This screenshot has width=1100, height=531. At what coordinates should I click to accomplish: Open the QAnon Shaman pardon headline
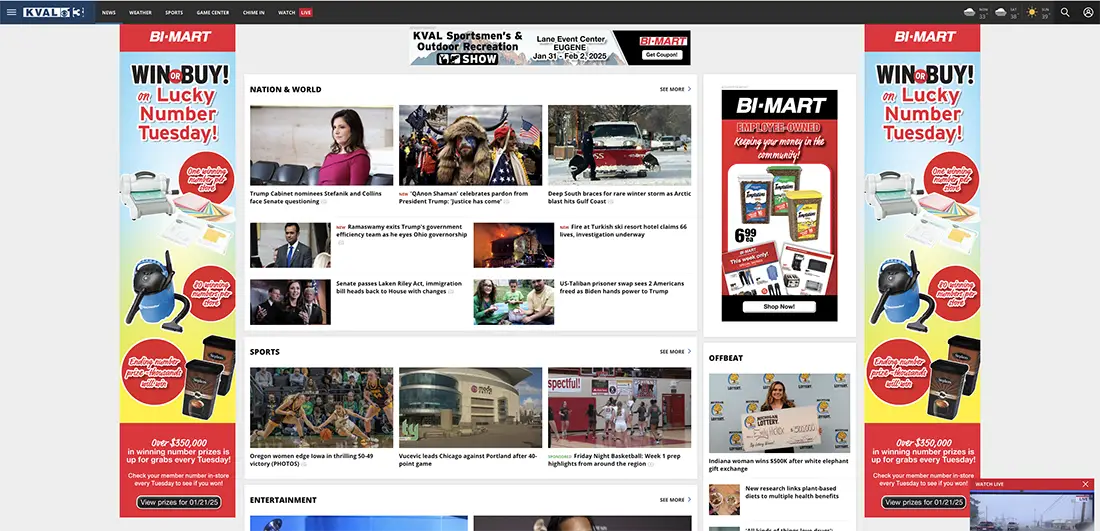click(x=464, y=197)
